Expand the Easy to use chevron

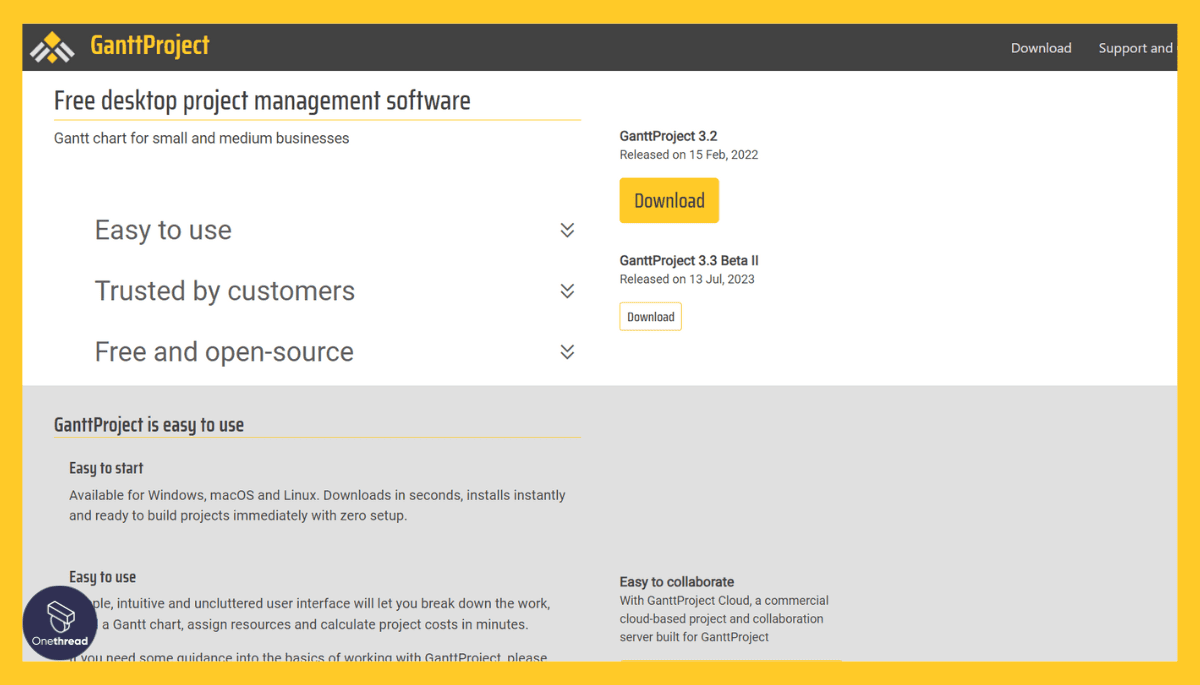[567, 230]
